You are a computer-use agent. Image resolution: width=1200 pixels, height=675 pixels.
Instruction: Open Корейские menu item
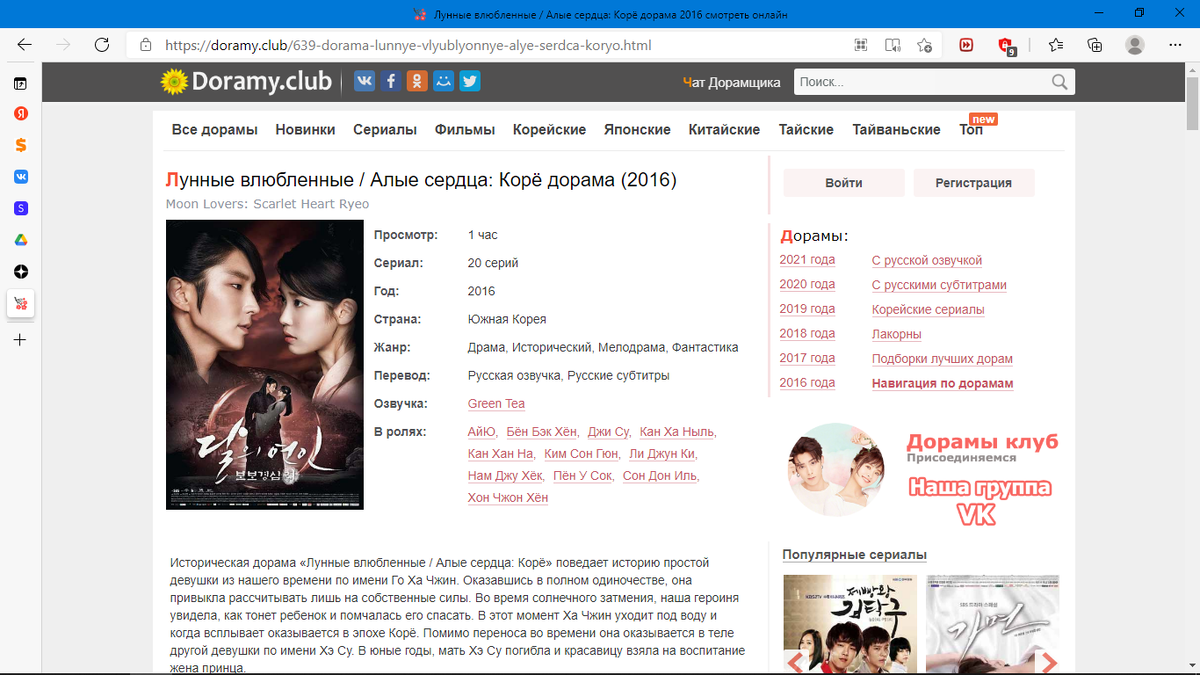pos(549,130)
